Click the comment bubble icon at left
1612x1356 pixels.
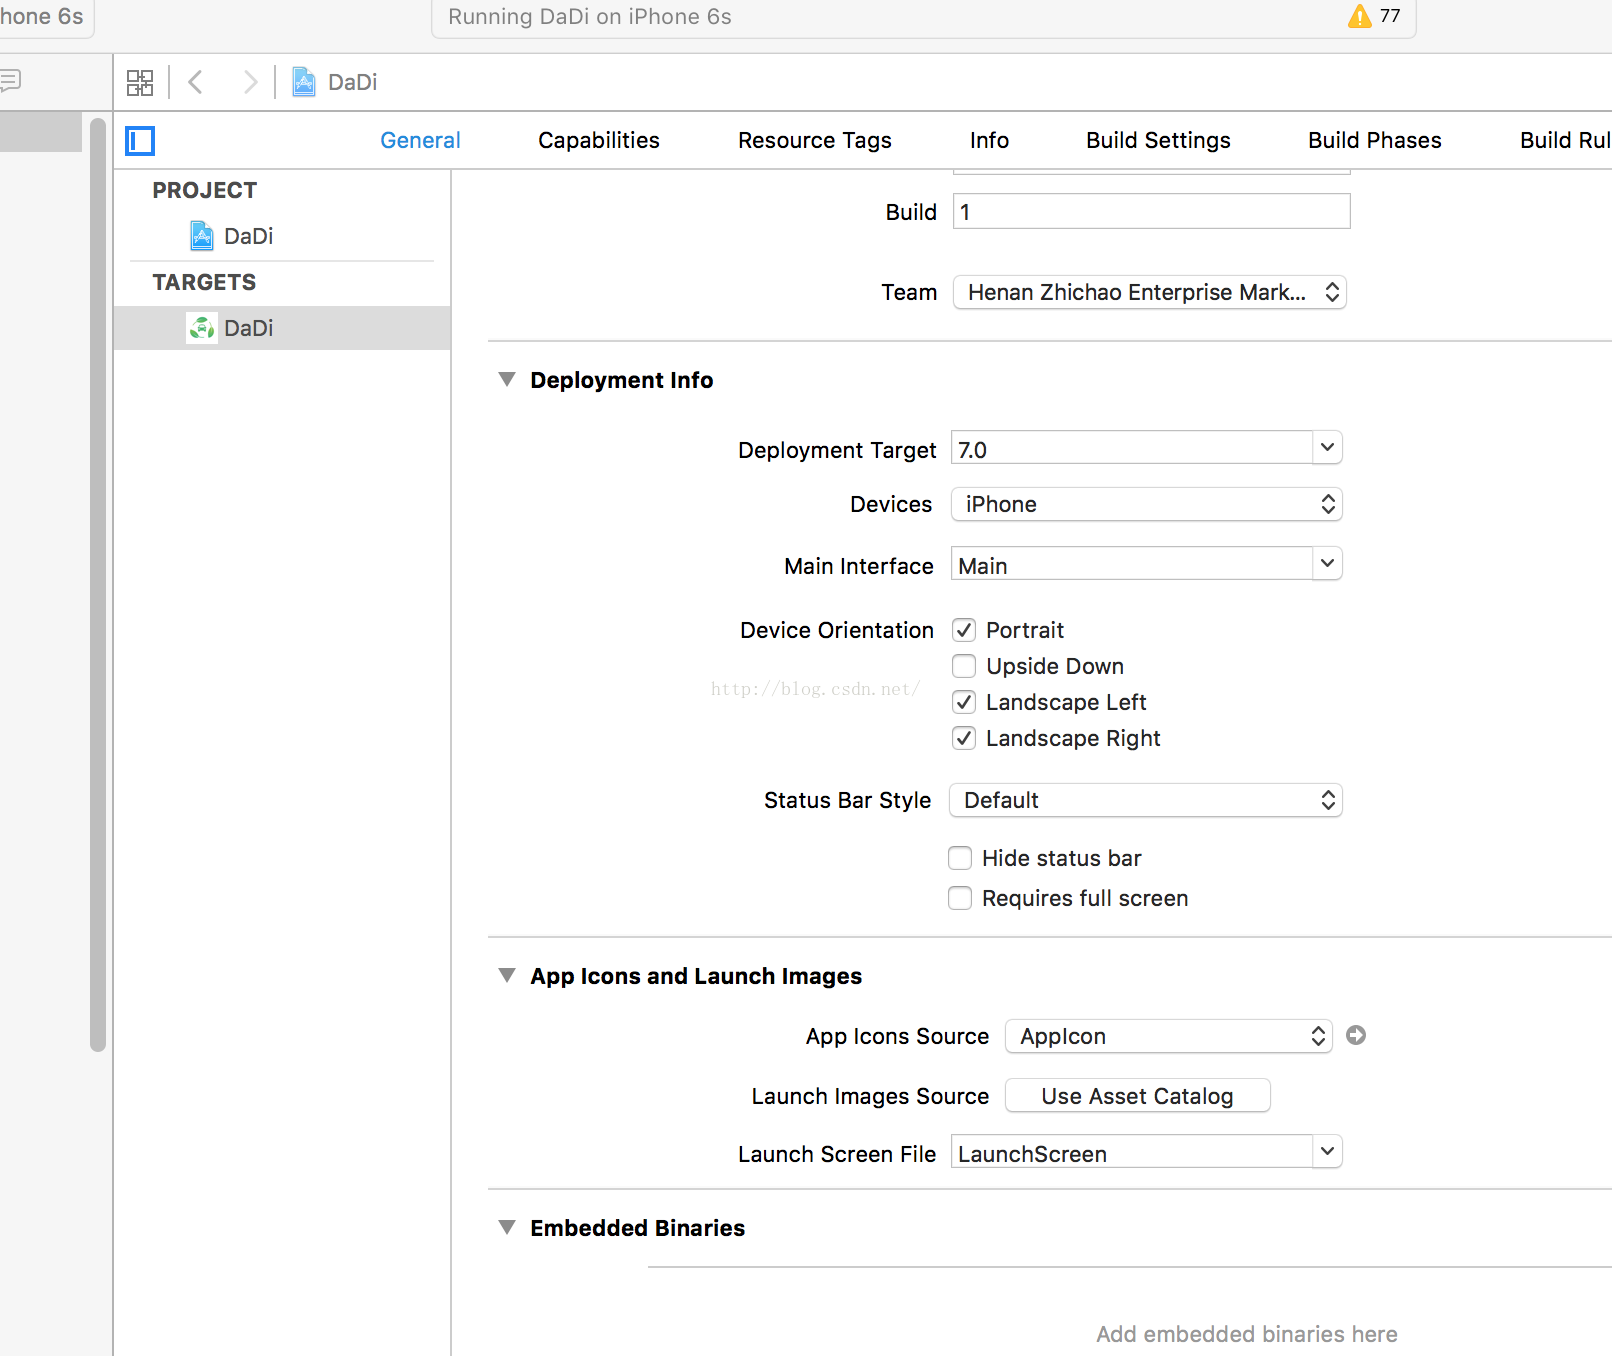[x=10, y=80]
